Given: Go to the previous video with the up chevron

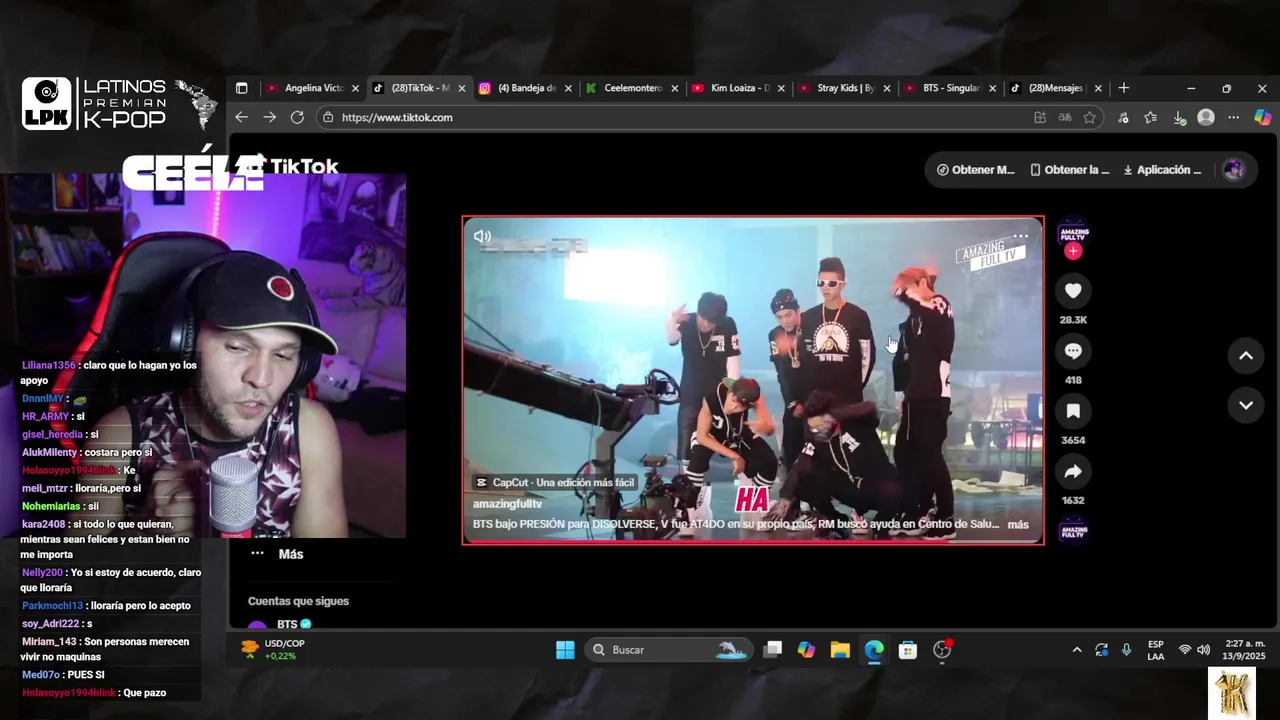Looking at the screenshot, I should (1246, 356).
